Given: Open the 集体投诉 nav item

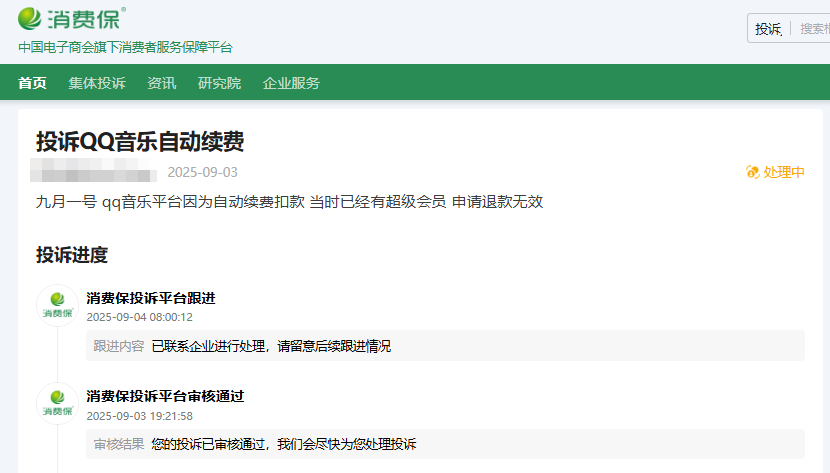Looking at the screenshot, I should [x=97, y=83].
